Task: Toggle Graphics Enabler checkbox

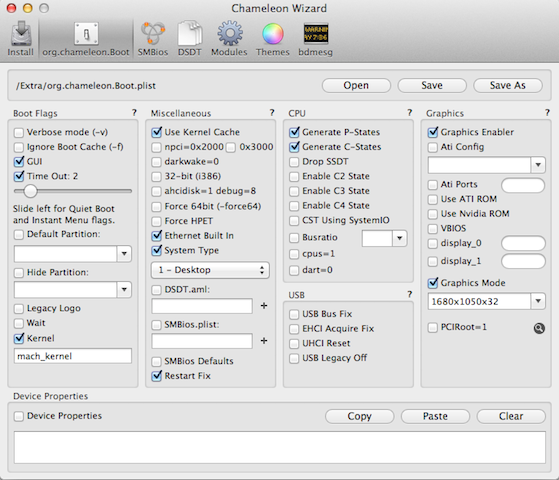Action: (433, 132)
